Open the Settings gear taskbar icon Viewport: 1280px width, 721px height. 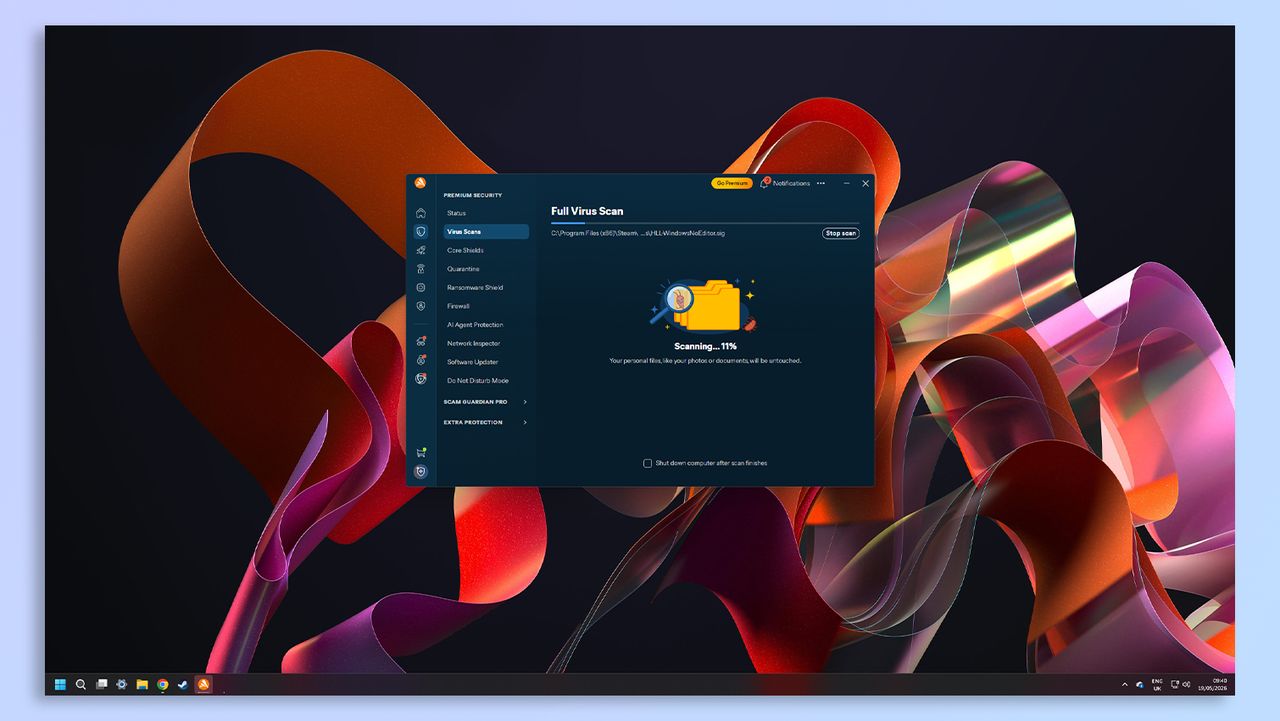click(122, 685)
